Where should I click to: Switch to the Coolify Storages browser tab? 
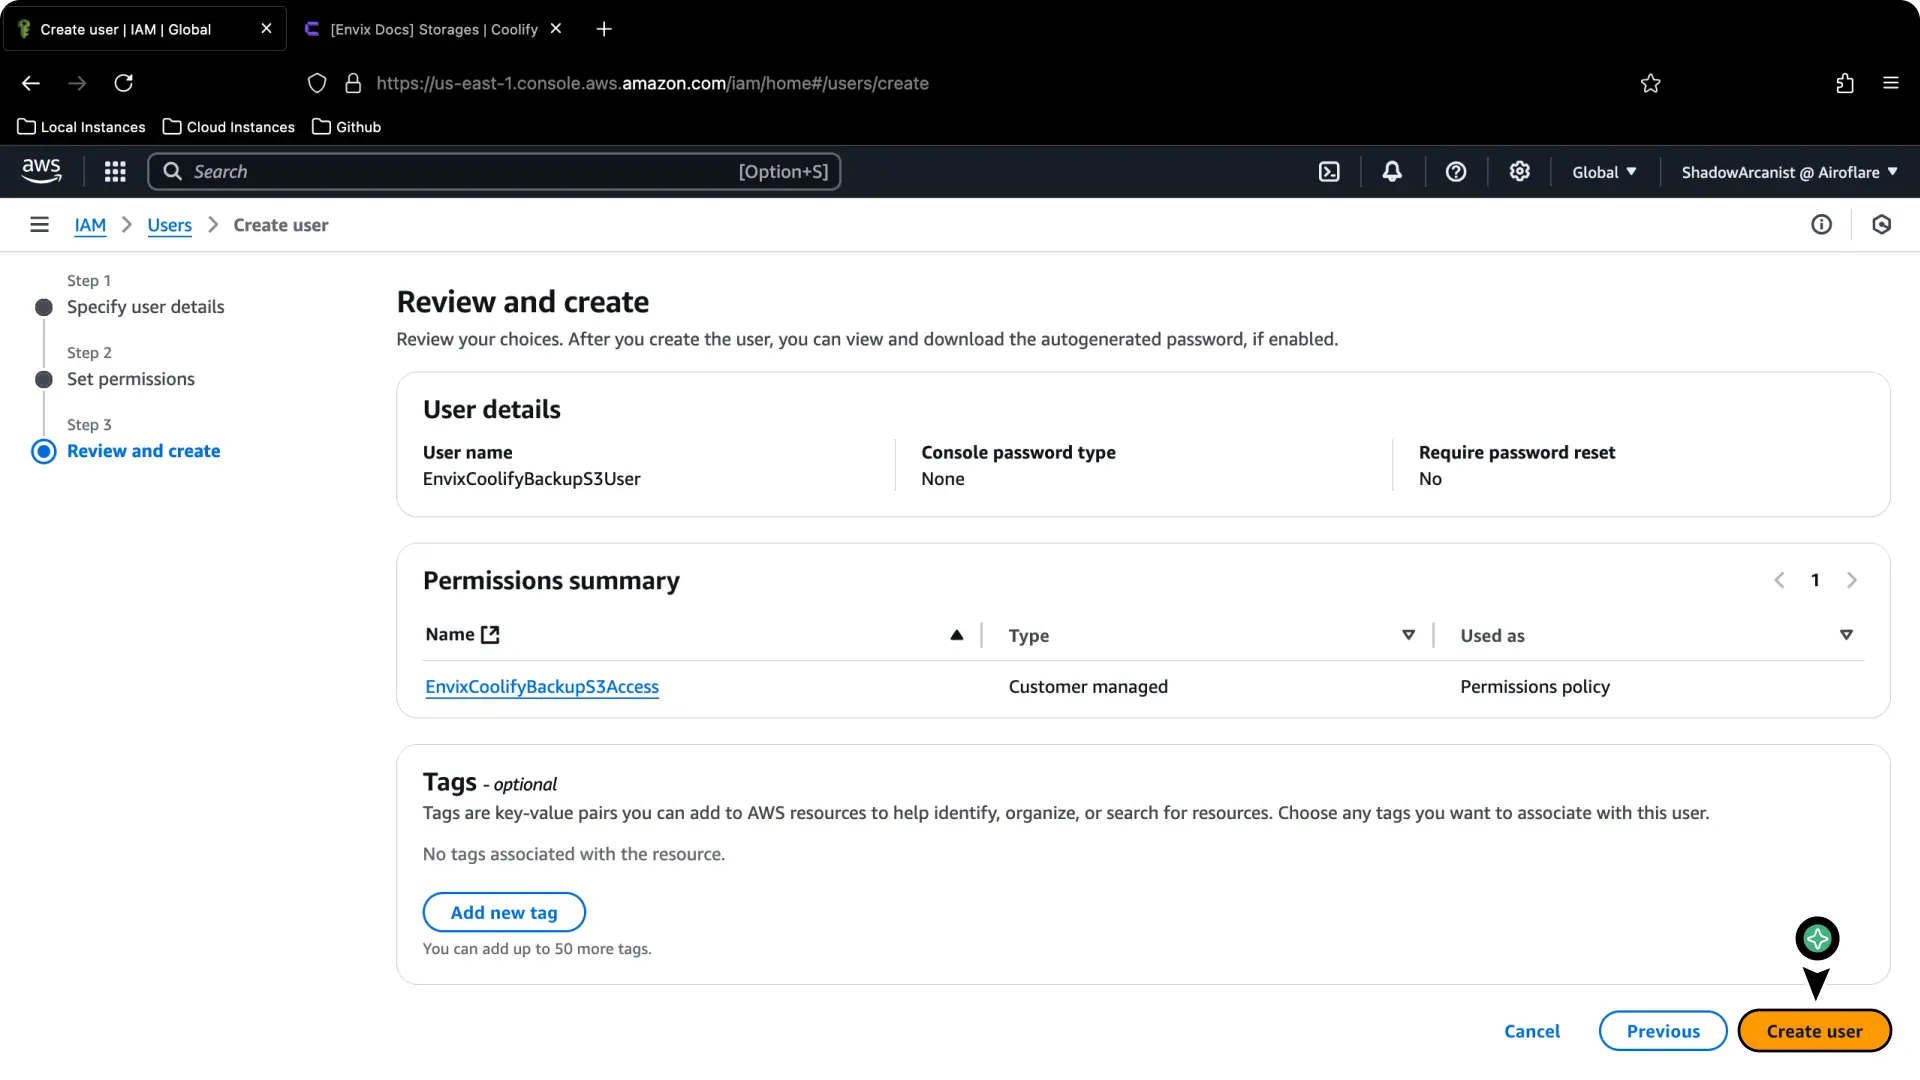coord(430,29)
